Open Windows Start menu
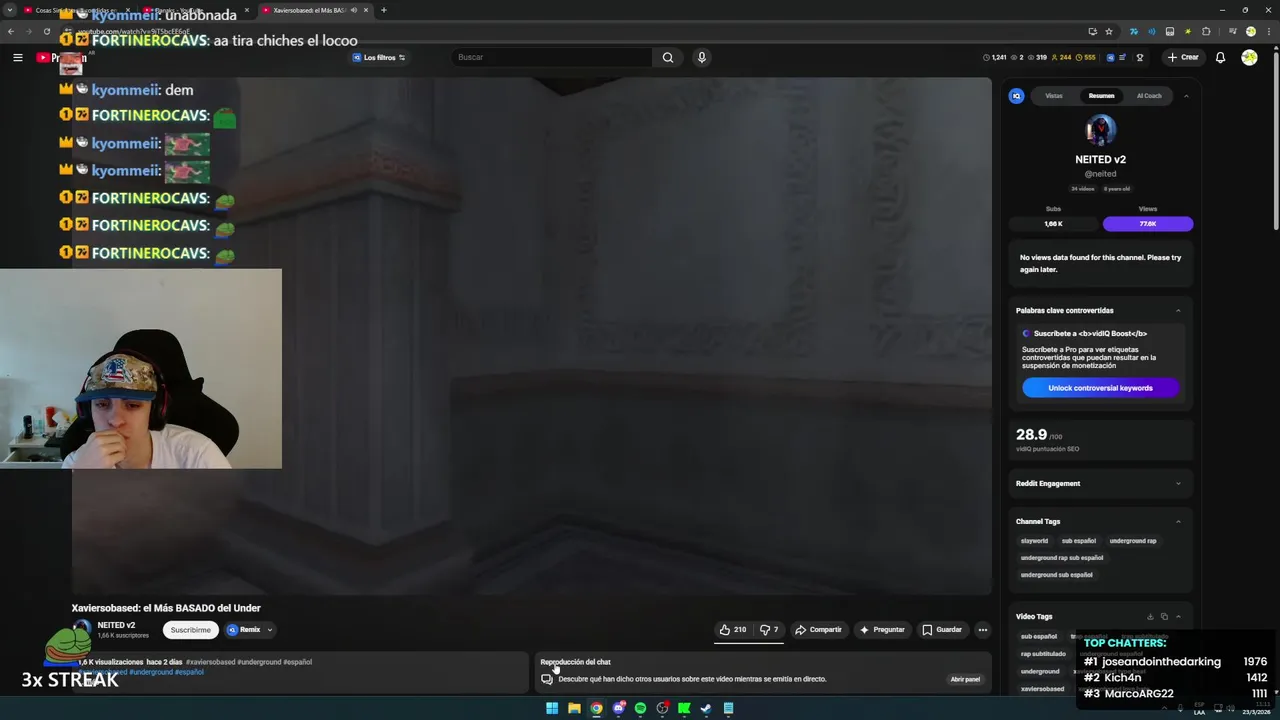Viewport: 1280px width, 720px height. pyautogui.click(x=552, y=708)
